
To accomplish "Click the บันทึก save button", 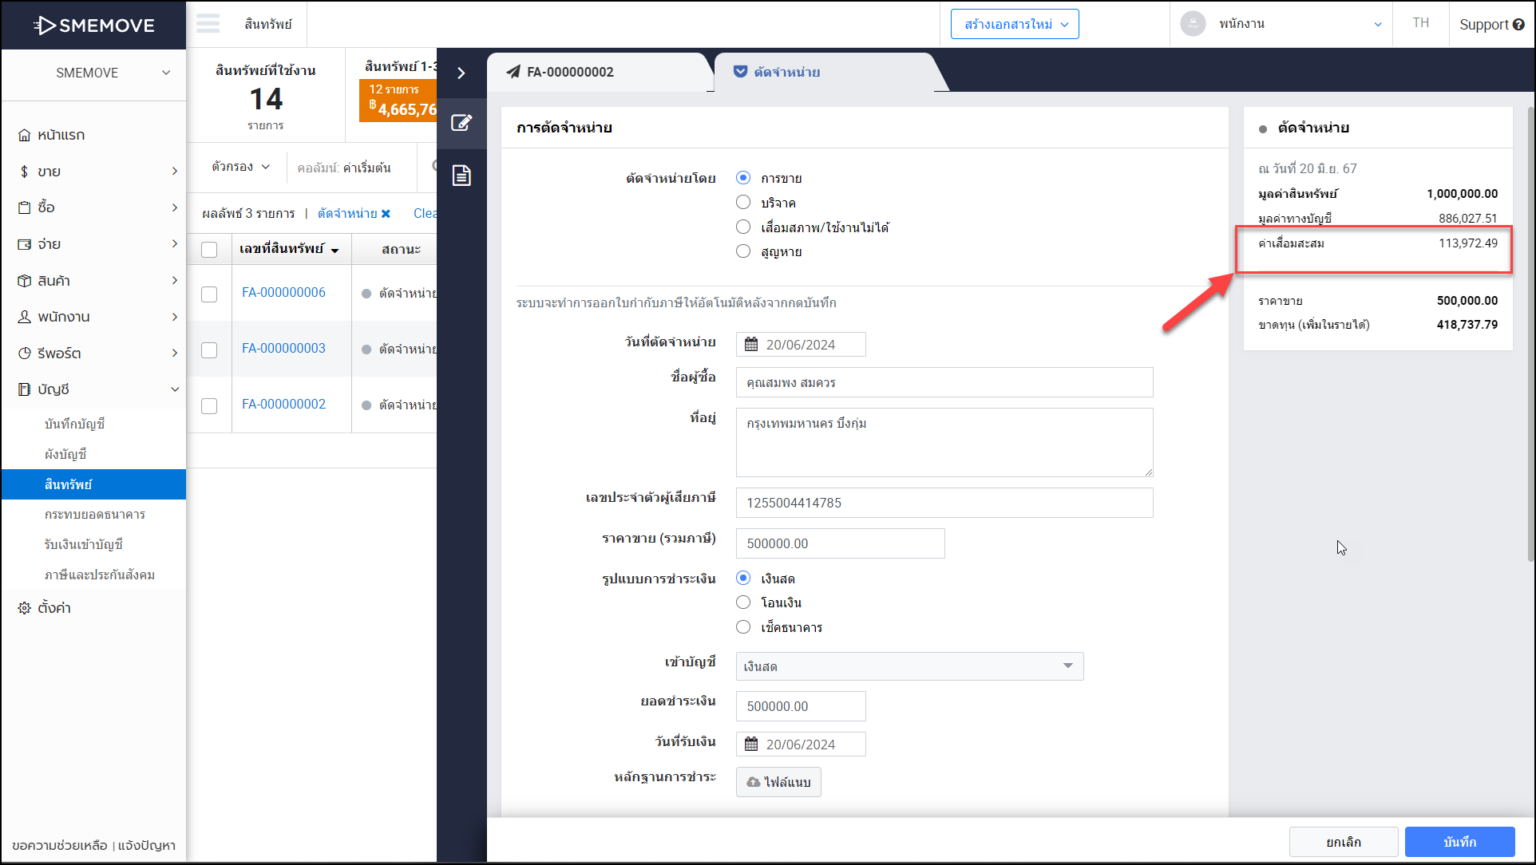I will (1459, 842).
